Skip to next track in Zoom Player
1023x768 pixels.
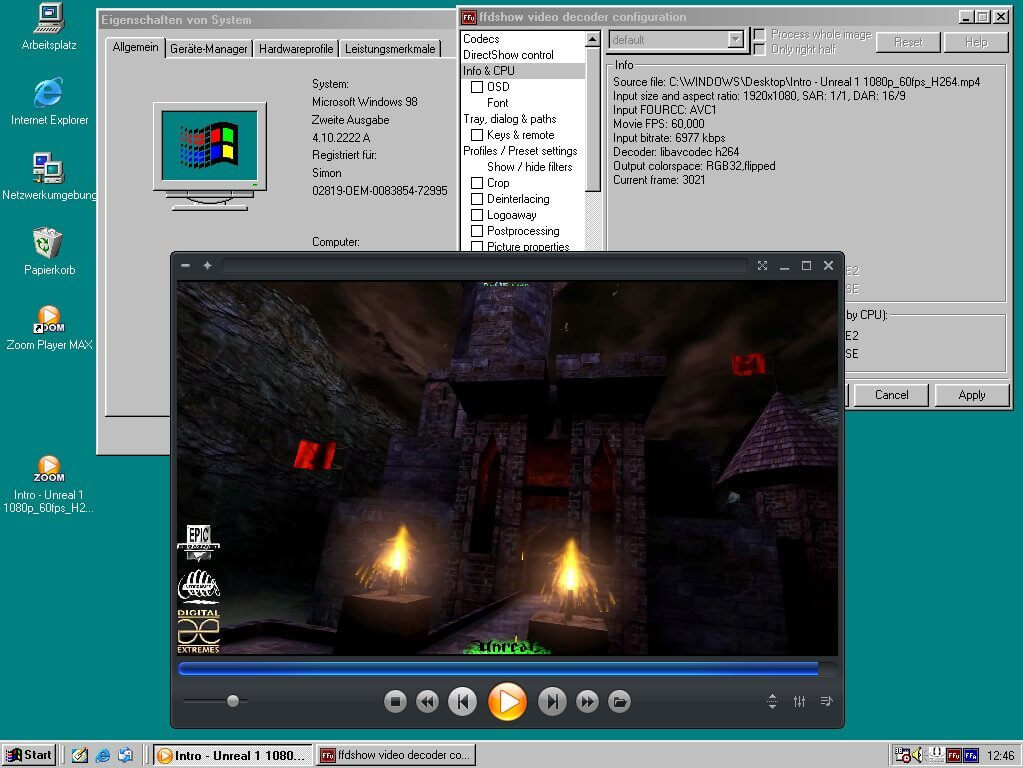coord(552,701)
